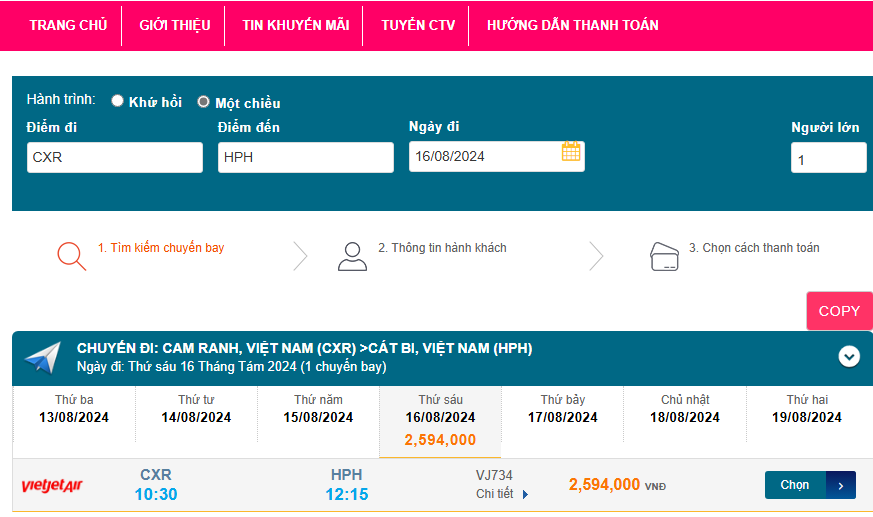Click the paper airplane trip icon
Screen dimensions: 873x517
click(x=43, y=357)
